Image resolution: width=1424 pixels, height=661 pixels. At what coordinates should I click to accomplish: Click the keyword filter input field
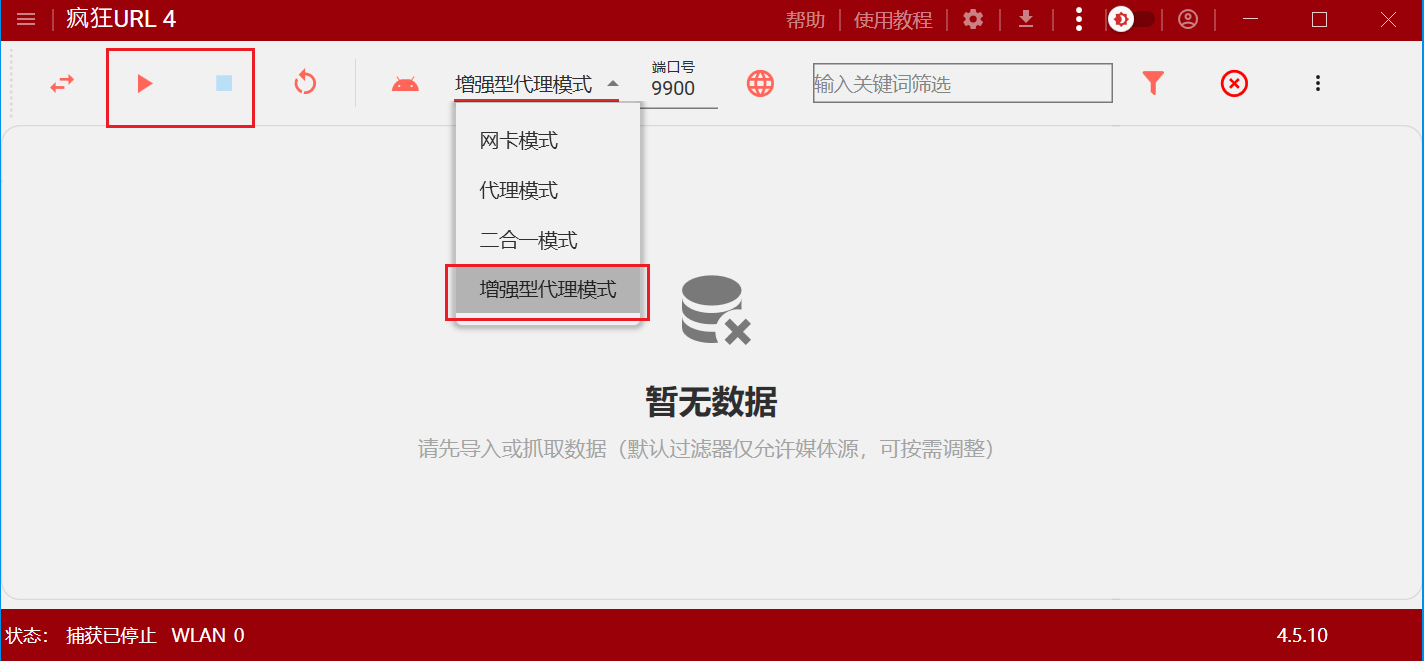point(960,83)
